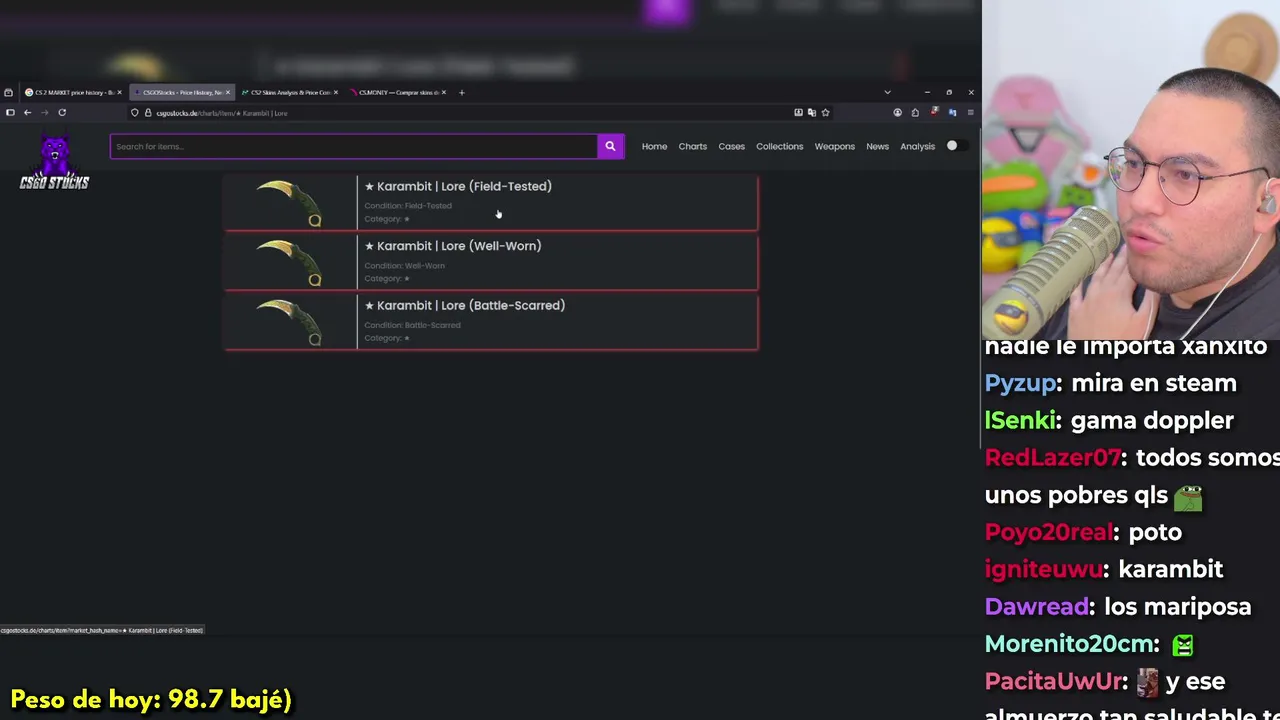Switch to CS 2 MARKET price history tab
The height and width of the screenshot is (720, 1280).
click(x=74, y=92)
